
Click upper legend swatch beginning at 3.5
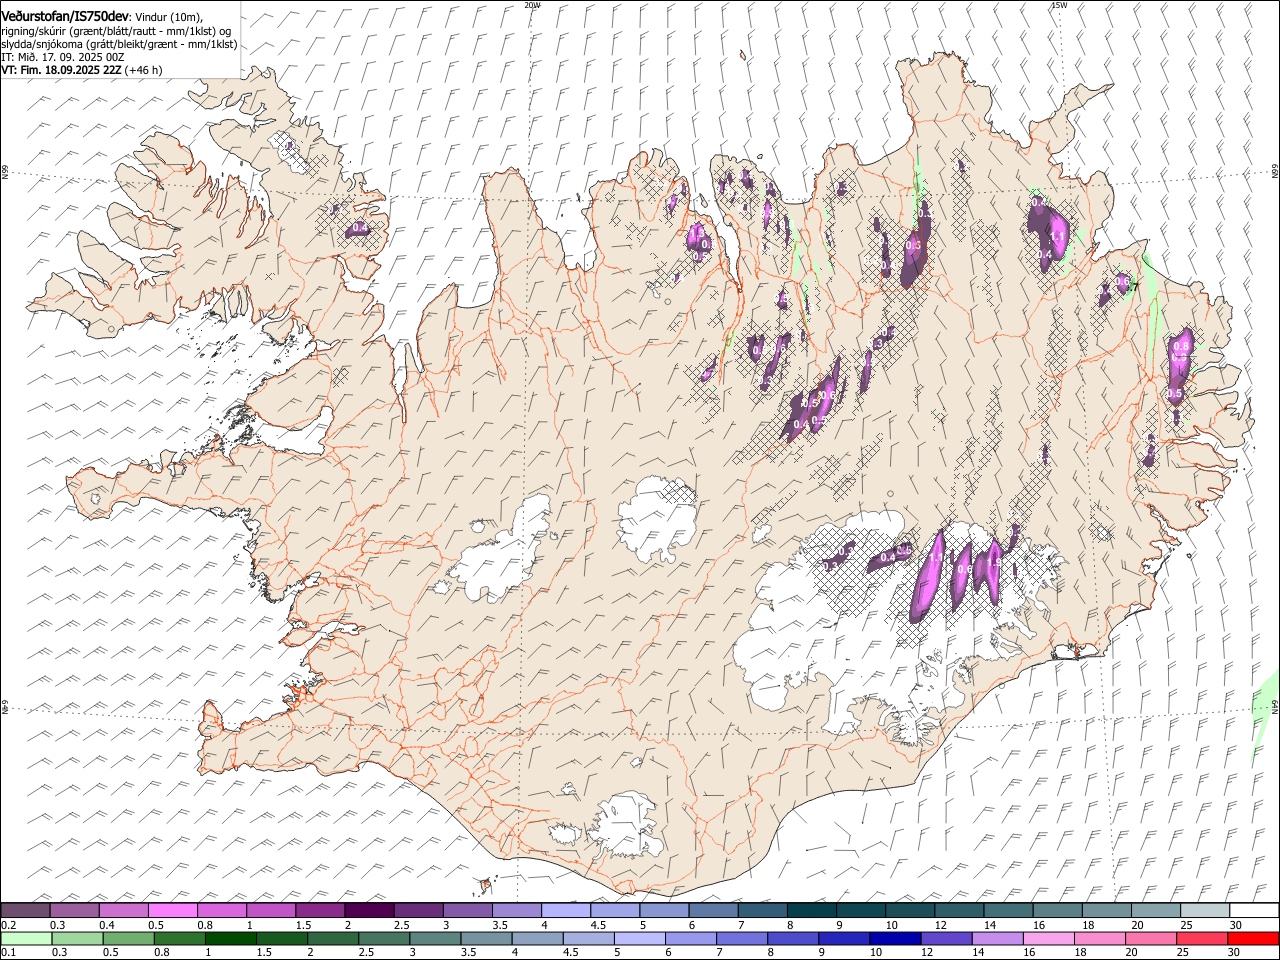pos(516,910)
